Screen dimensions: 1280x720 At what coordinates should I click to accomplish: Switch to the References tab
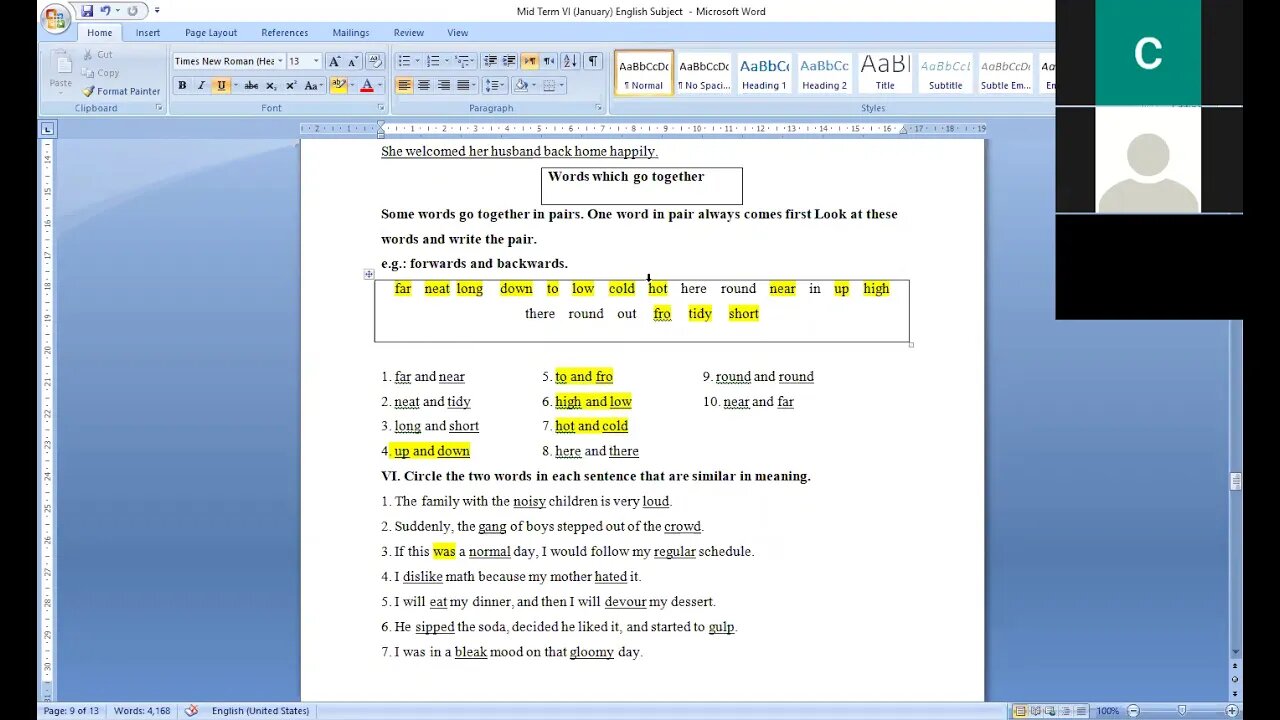click(x=285, y=33)
